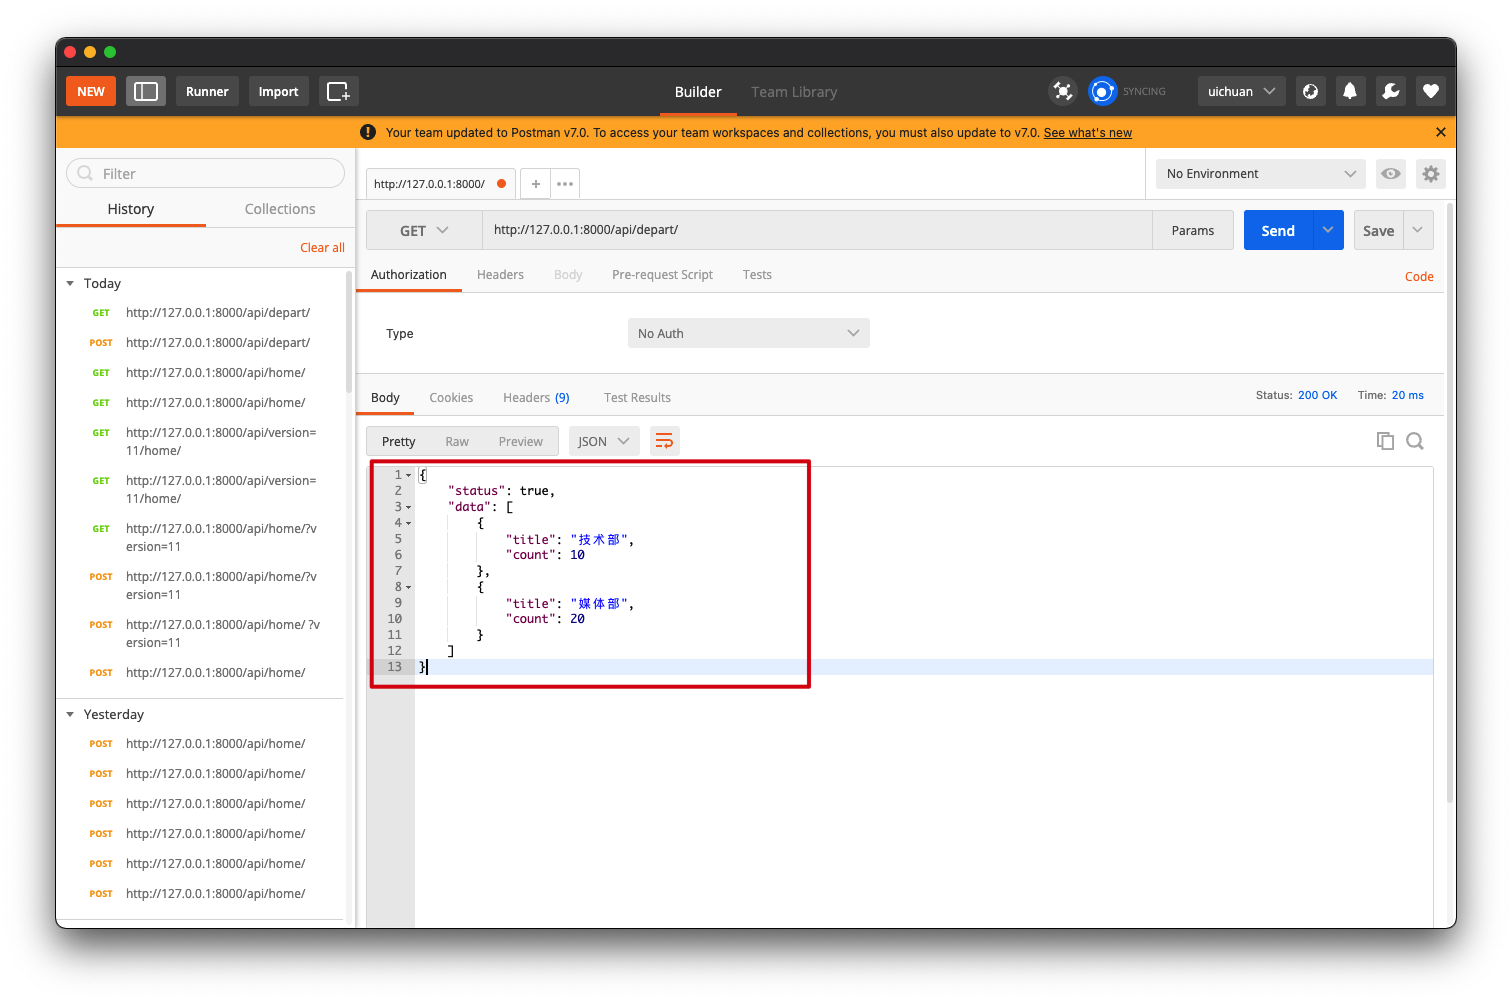Select the Builder tab
Image resolution: width=1512 pixels, height=1002 pixels.
click(x=698, y=92)
